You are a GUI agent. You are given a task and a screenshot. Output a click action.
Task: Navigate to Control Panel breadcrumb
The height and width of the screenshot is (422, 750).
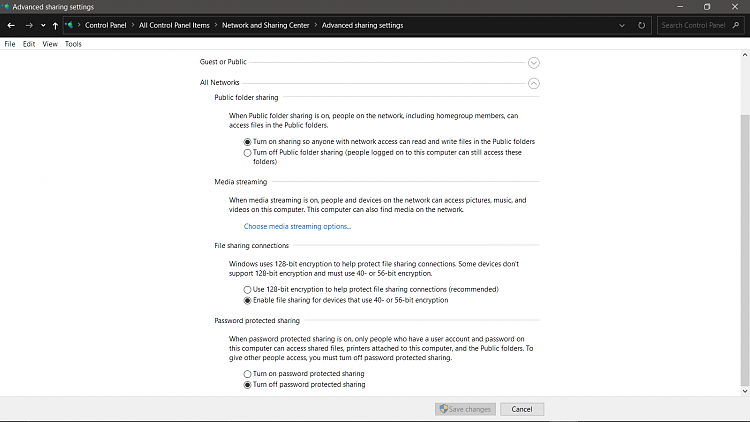[106, 25]
